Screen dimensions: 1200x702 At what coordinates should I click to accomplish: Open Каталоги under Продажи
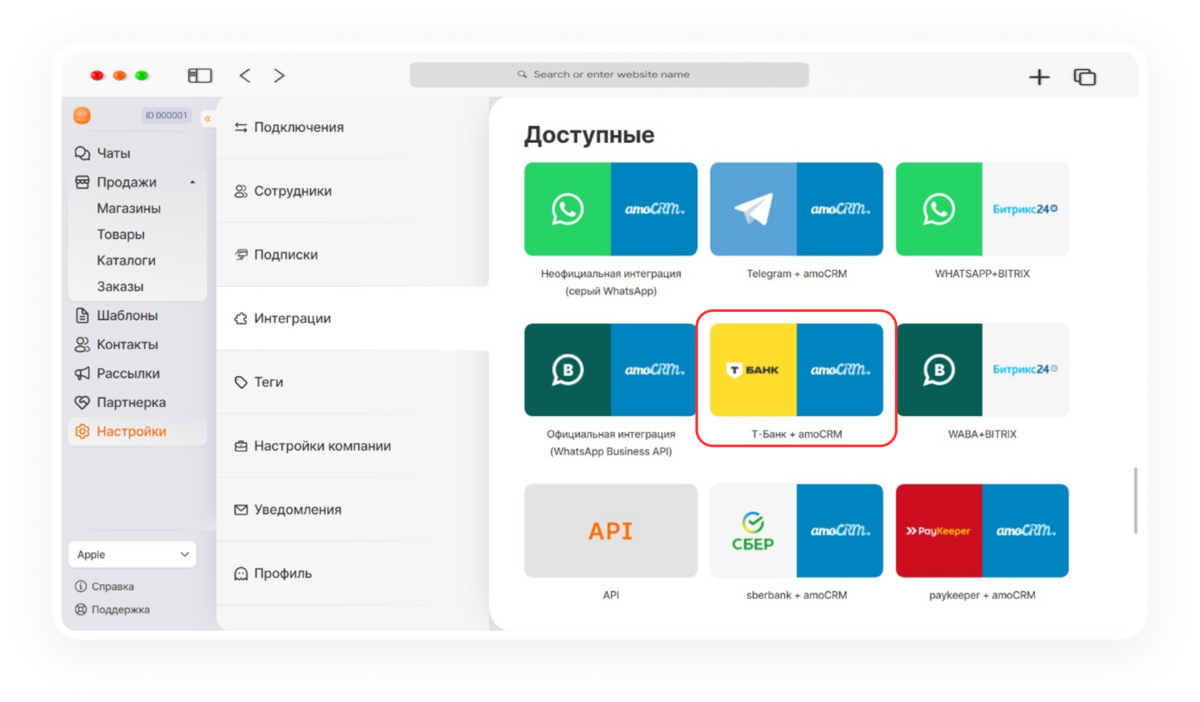coord(126,261)
